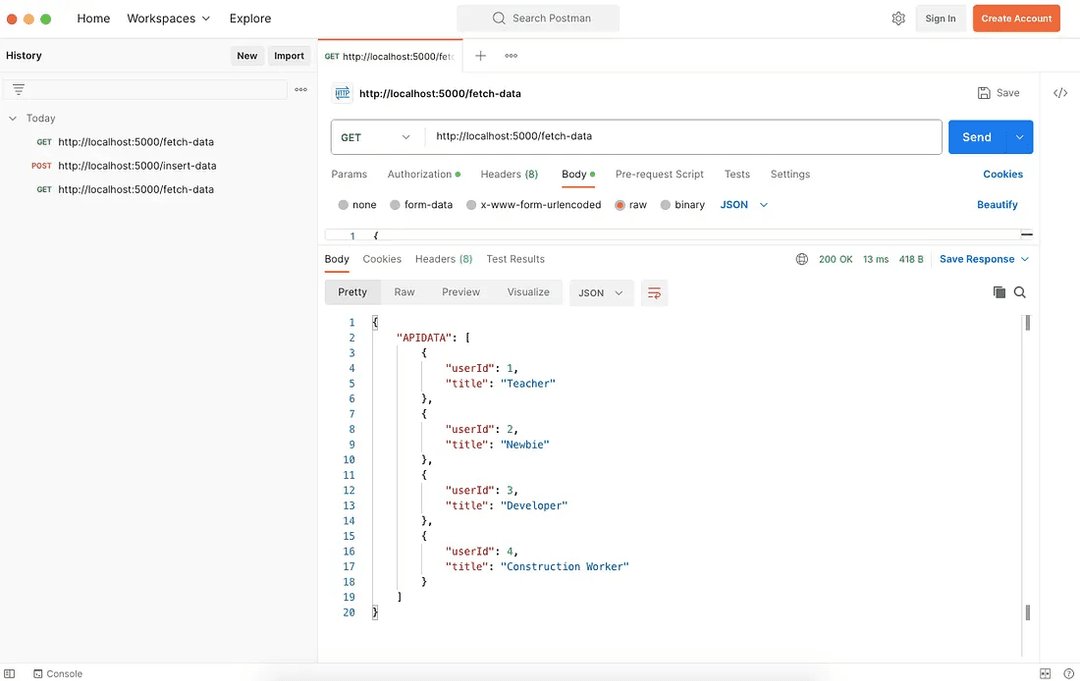The height and width of the screenshot is (681, 1080).
Task: Copy the response with the copy icon
Action: tap(999, 293)
